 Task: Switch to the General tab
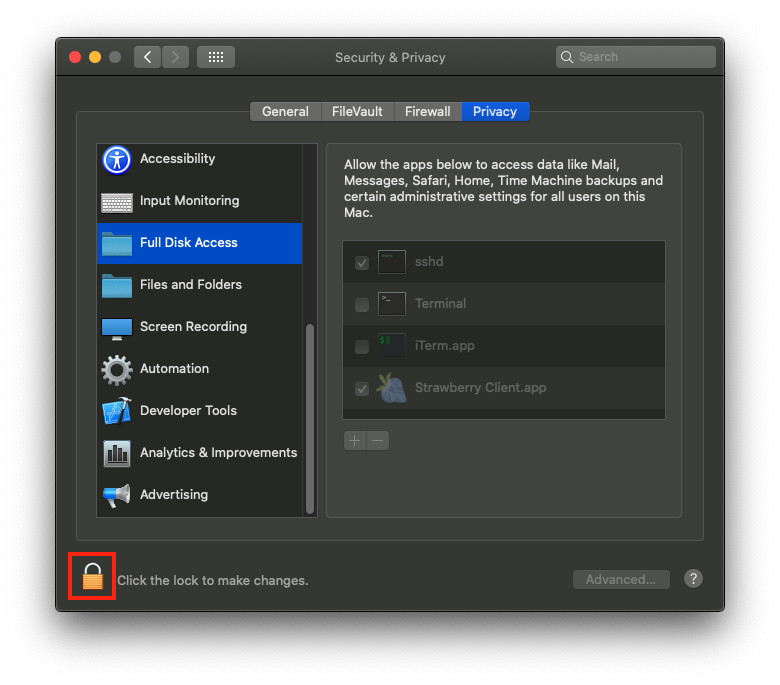point(285,112)
